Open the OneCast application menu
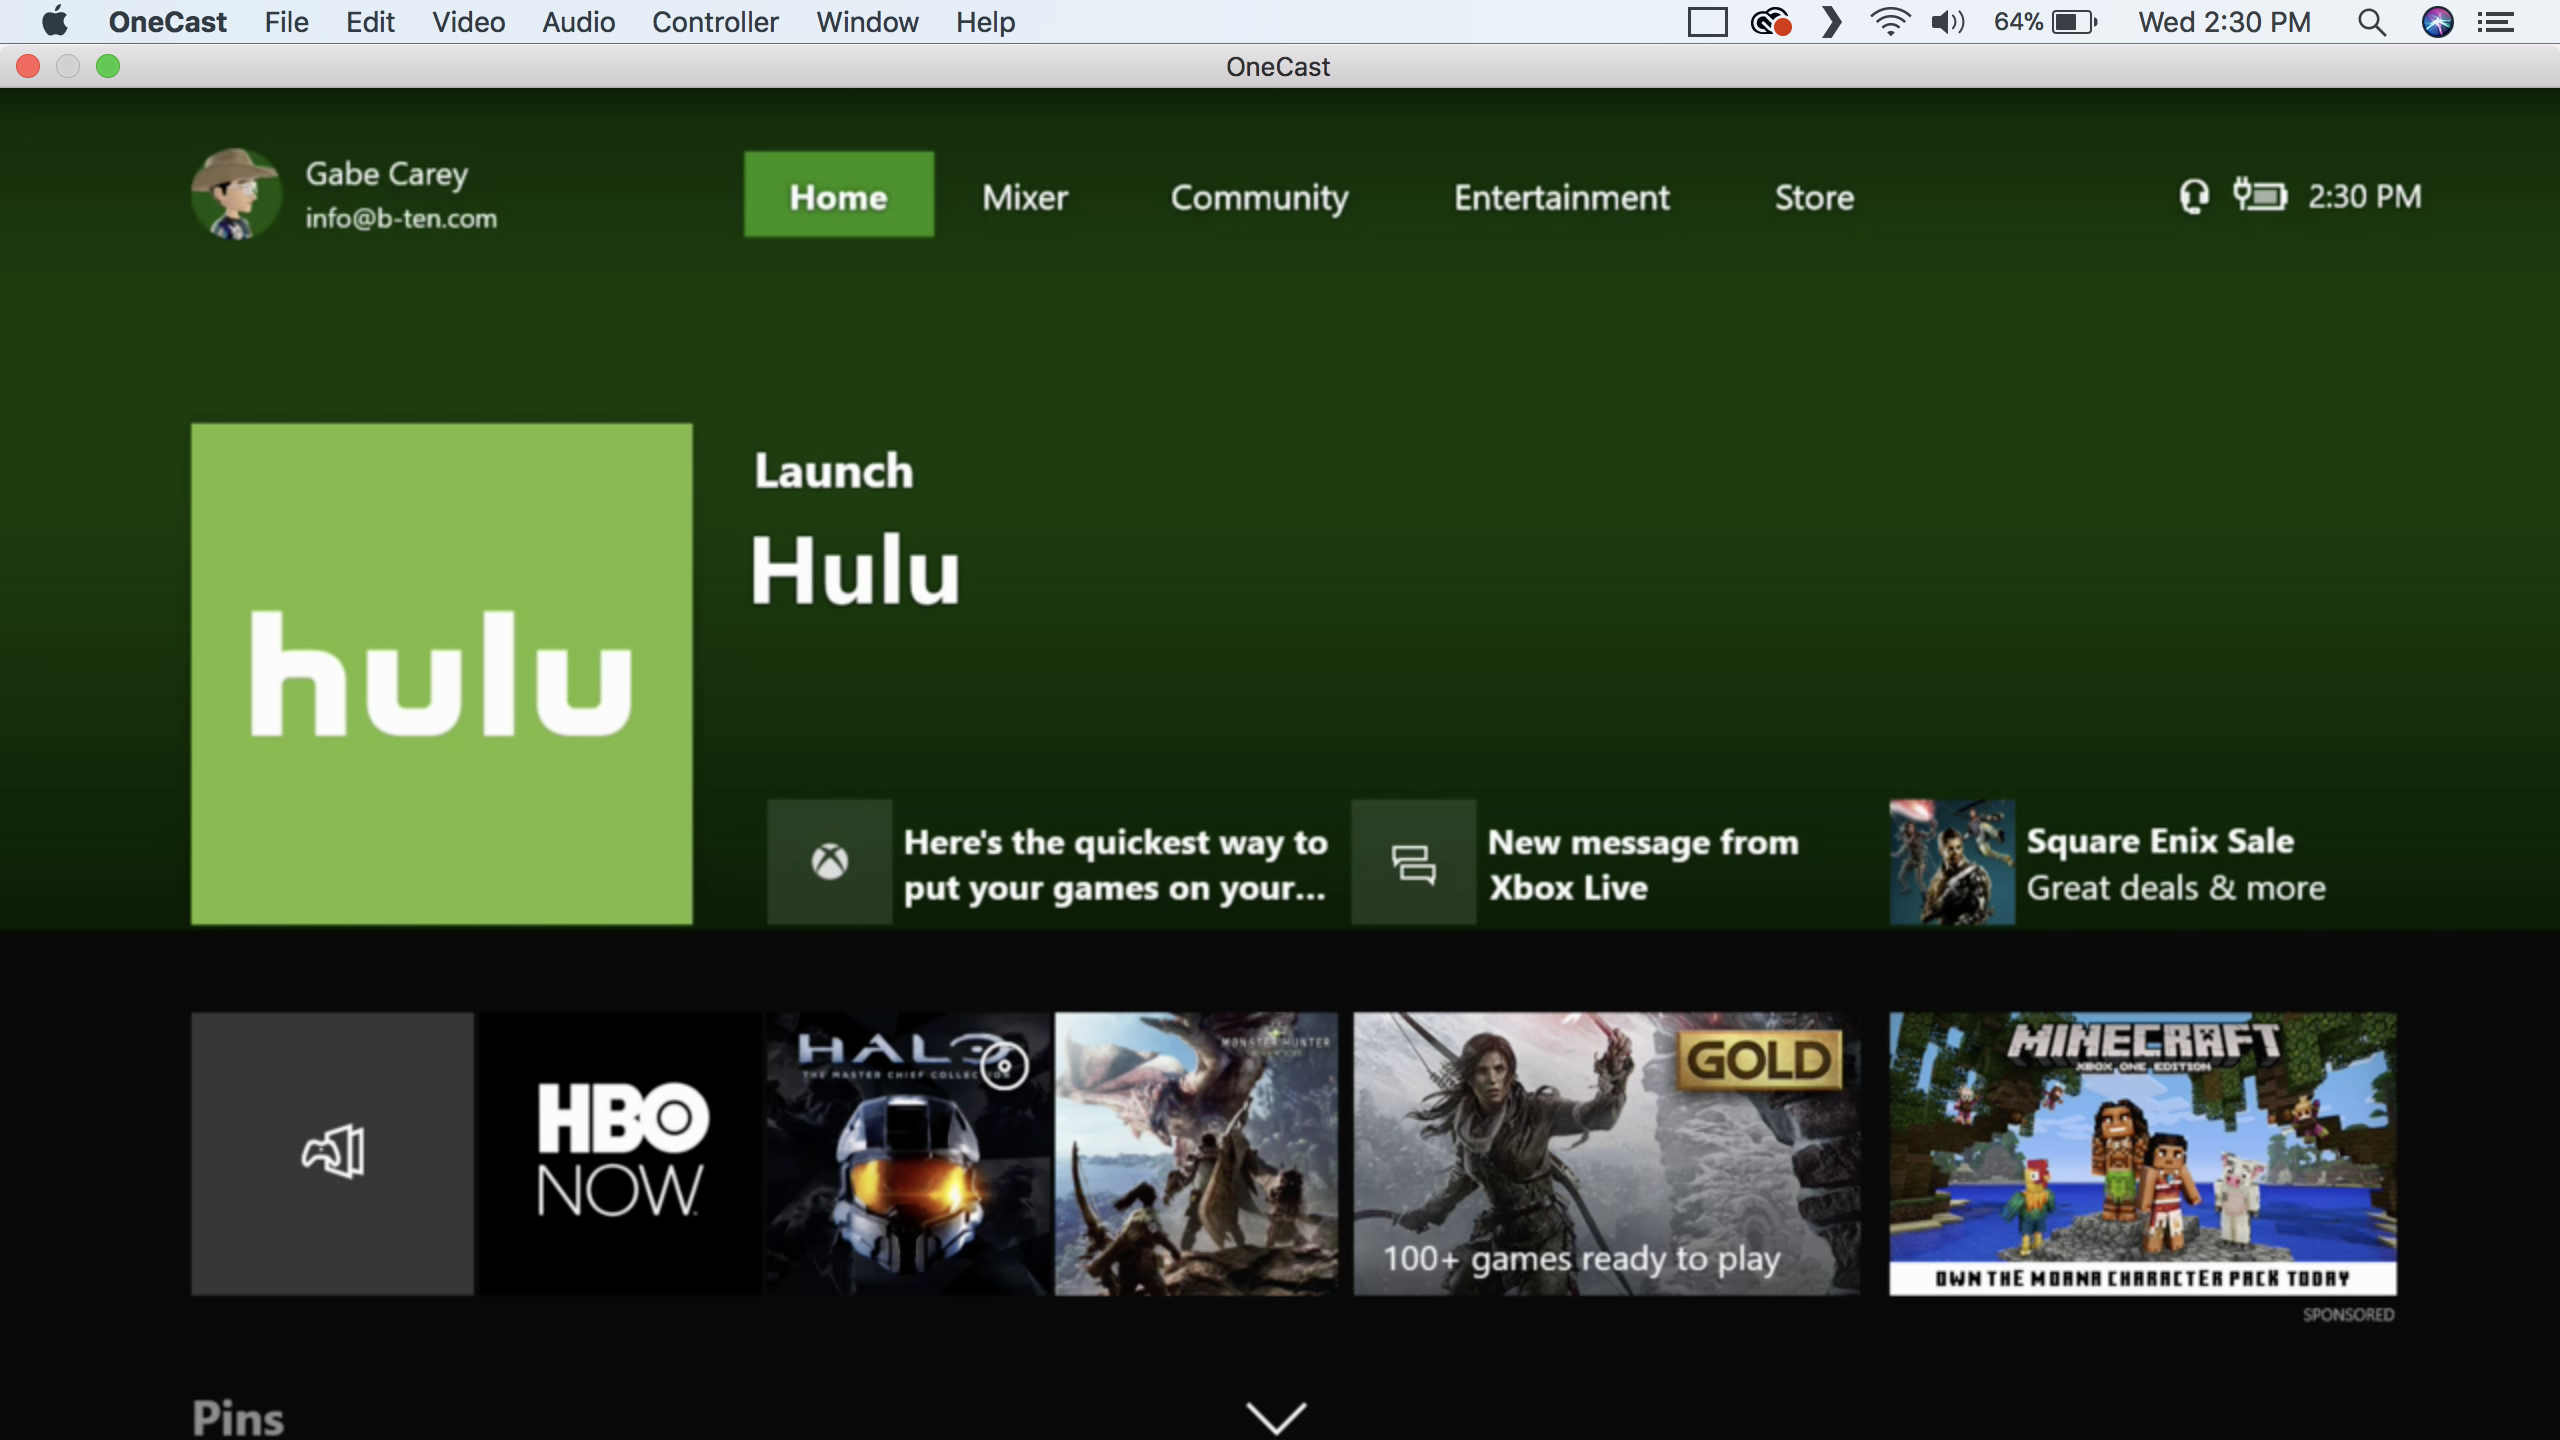Viewport: 2560px width, 1440px height. pos(167,21)
